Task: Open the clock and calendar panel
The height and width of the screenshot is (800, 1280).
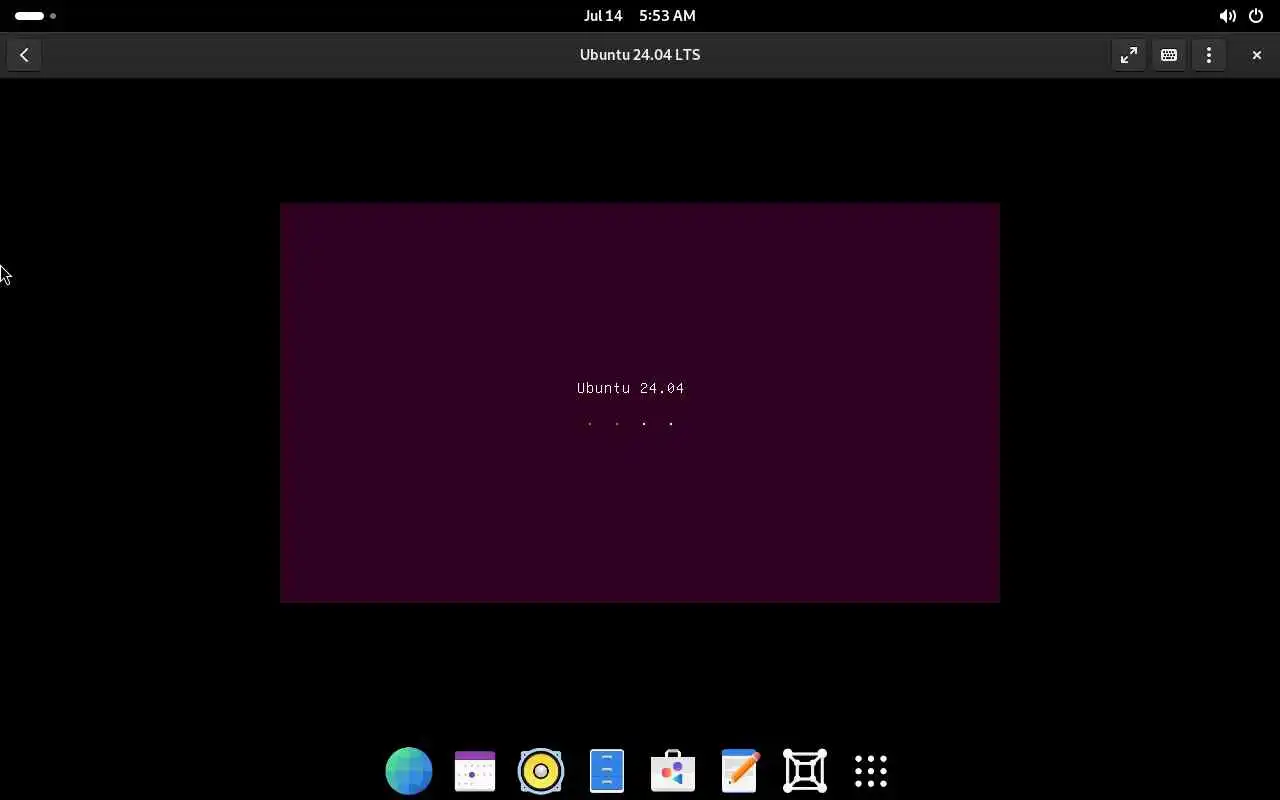Action: coord(640,16)
